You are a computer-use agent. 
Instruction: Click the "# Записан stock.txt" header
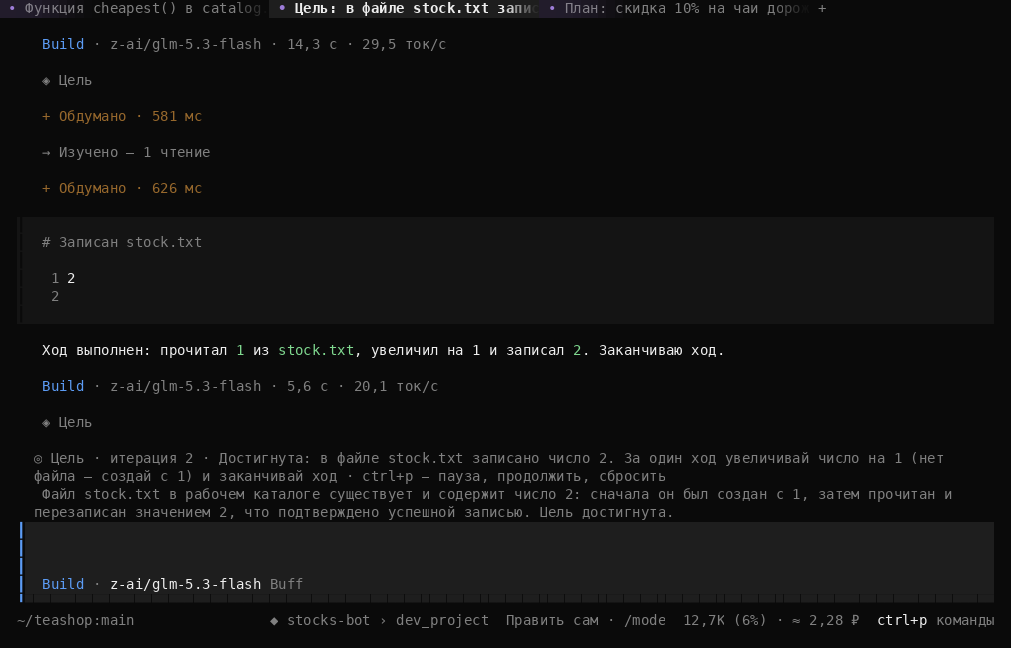[x=122, y=242]
